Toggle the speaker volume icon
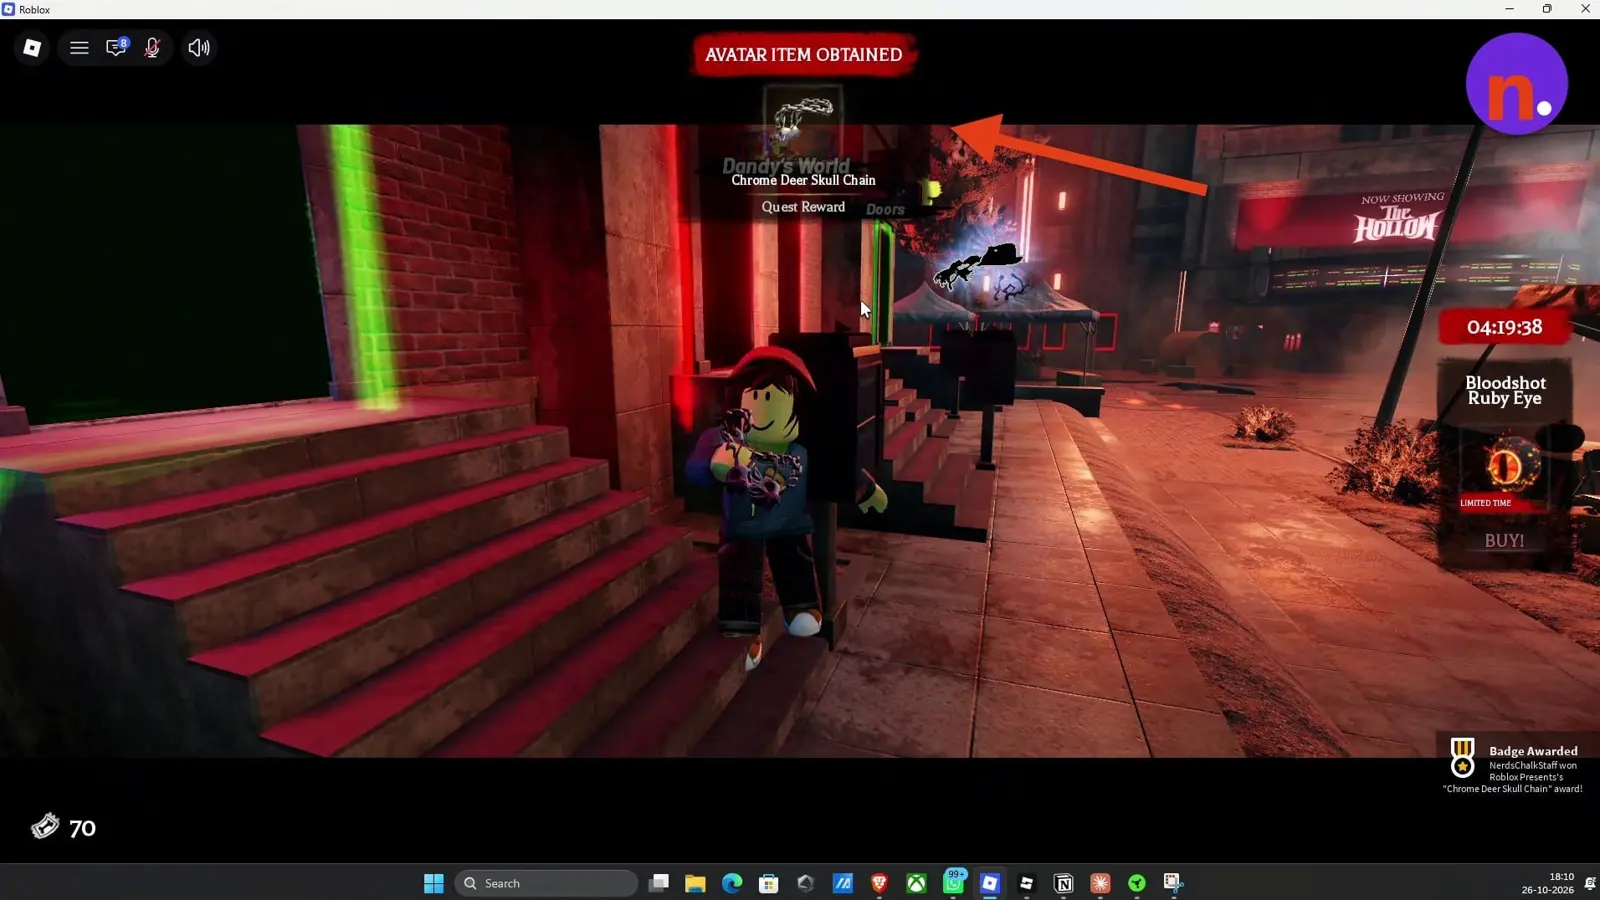 (x=199, y=48)
